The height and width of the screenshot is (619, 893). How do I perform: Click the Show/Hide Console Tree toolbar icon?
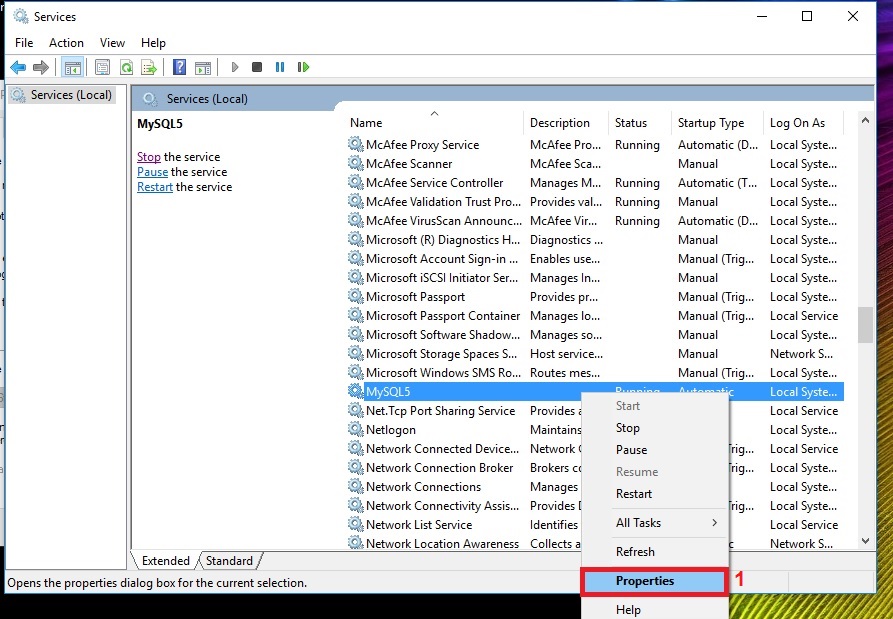click(x=72, y=67)
